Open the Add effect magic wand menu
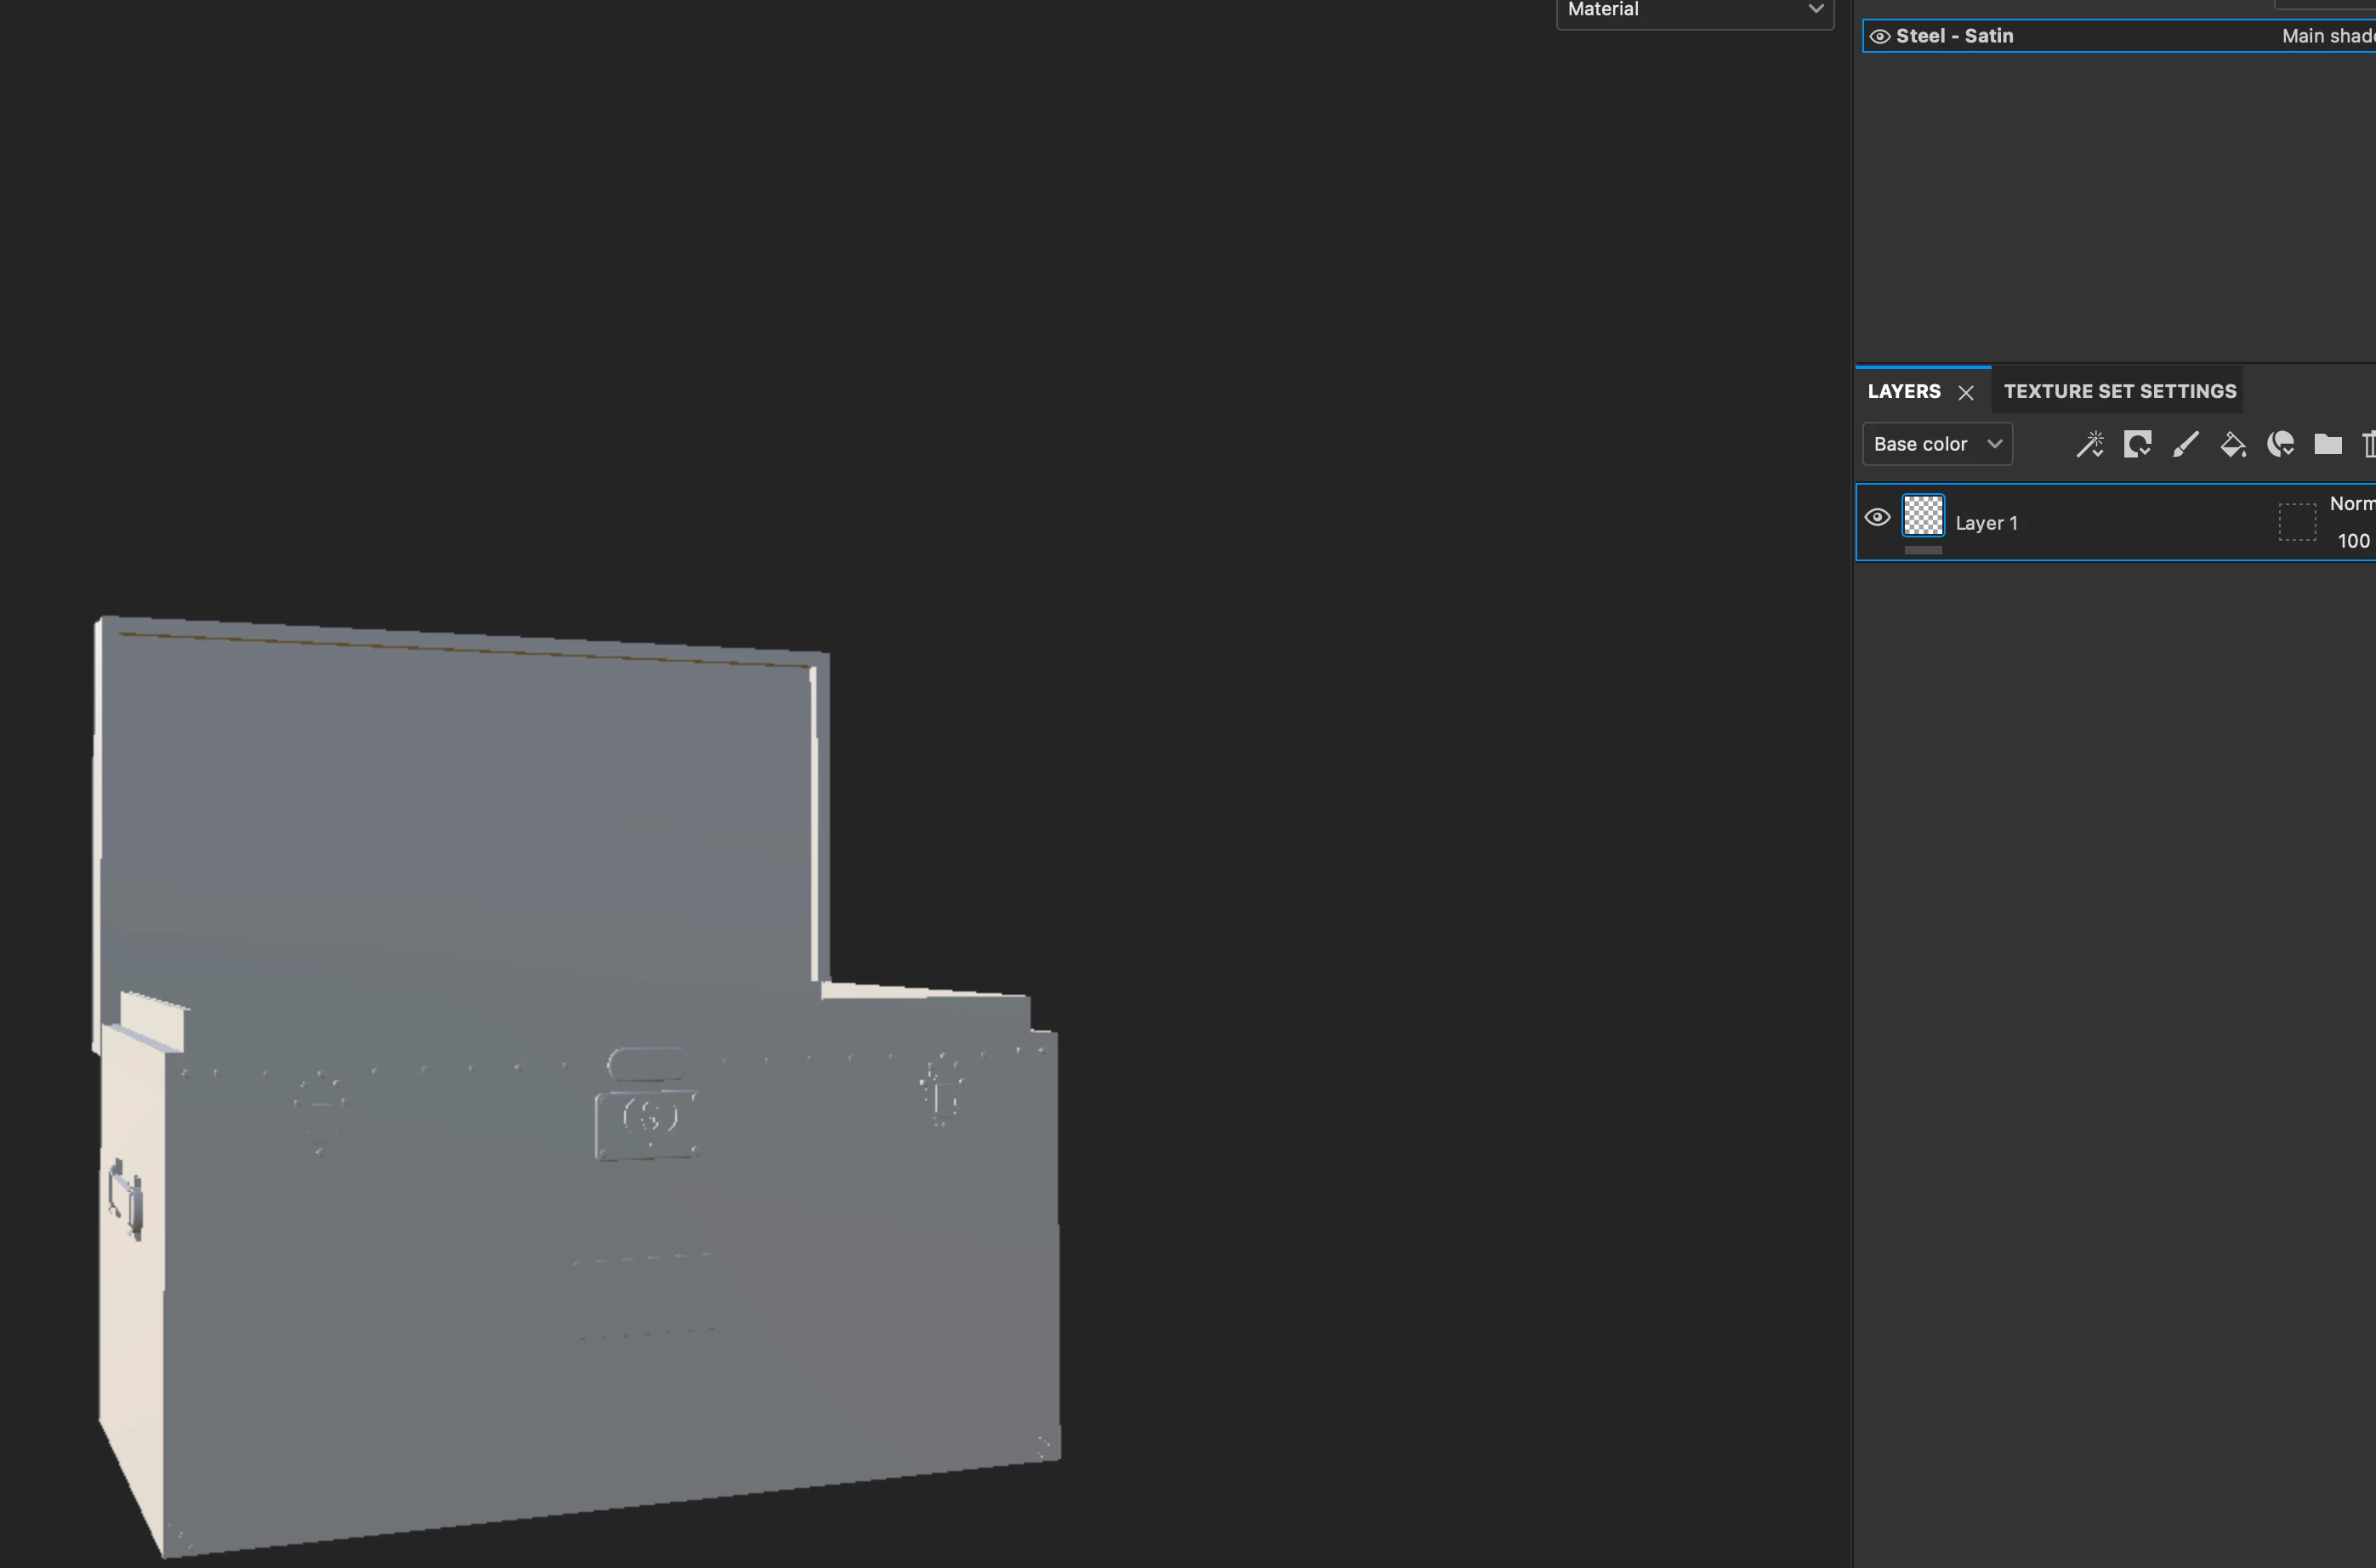 tap(2089, 444)
